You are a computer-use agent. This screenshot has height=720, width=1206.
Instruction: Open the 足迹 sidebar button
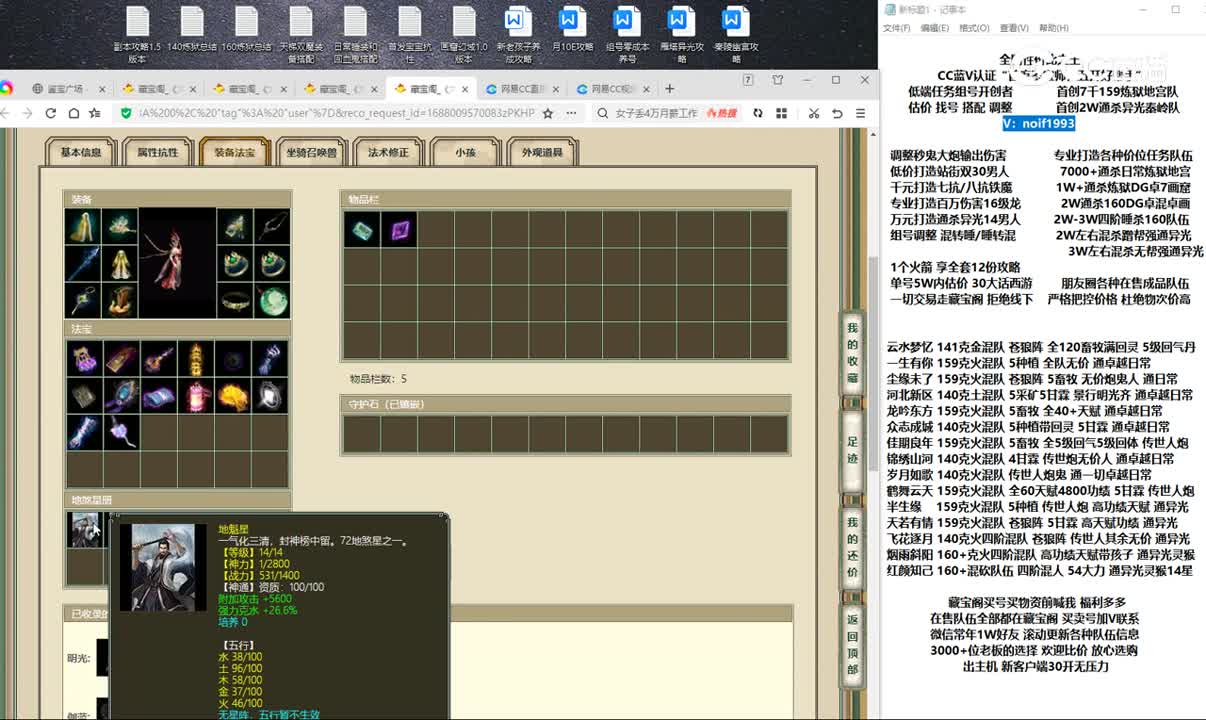(x=853, y=451)
